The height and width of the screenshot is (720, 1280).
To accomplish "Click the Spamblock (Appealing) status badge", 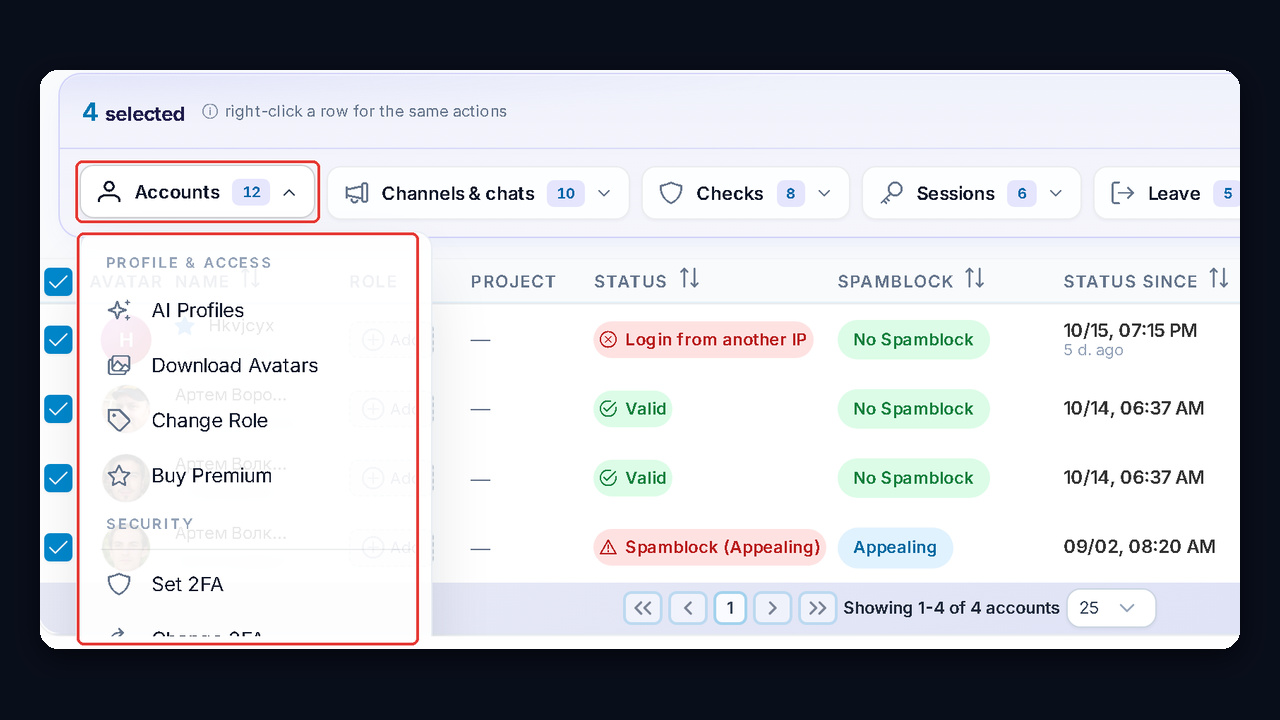I will coord(709,547).
